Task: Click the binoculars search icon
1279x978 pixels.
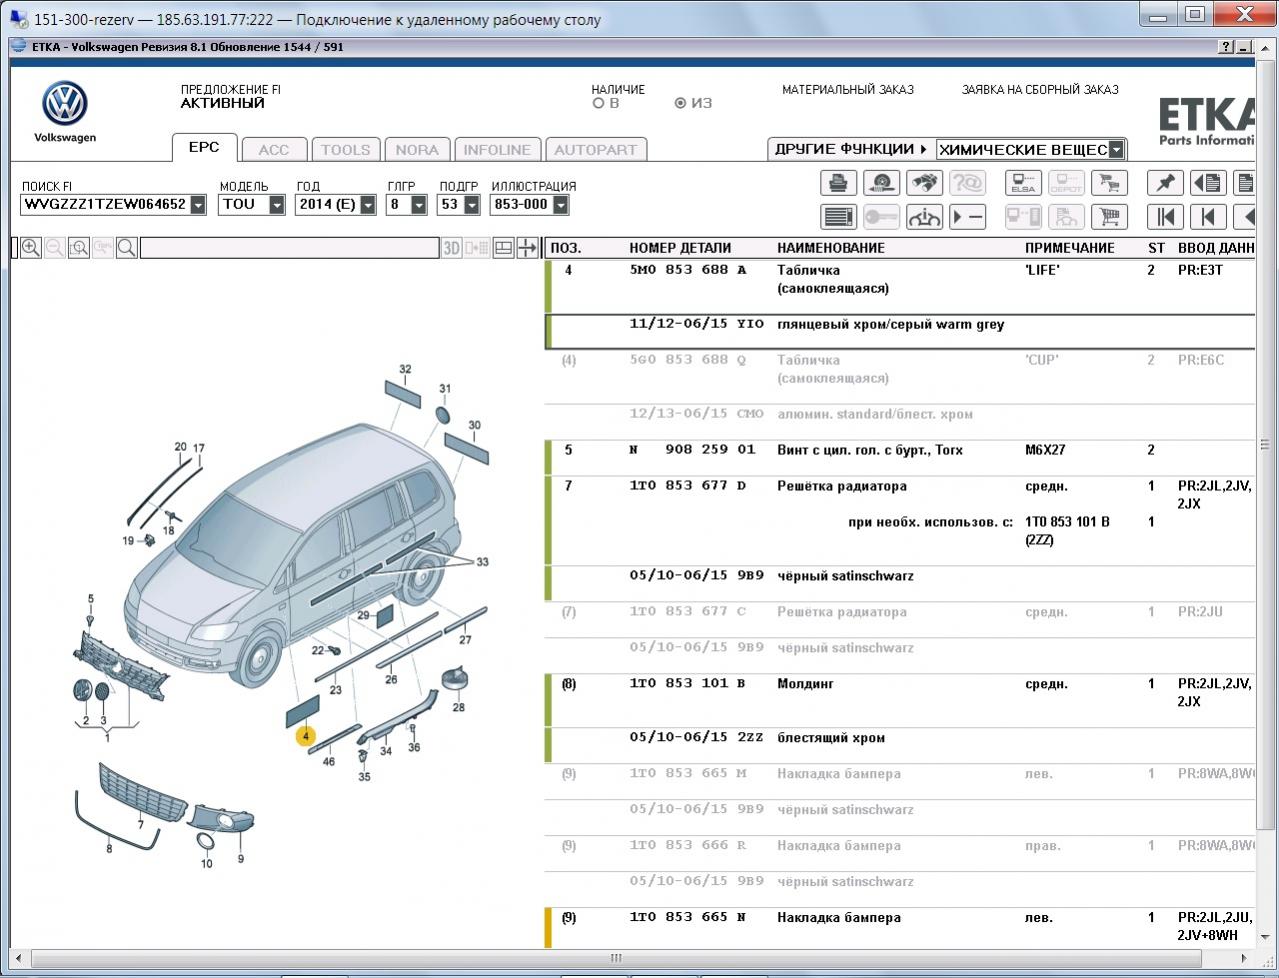Action: coord(924,183)
